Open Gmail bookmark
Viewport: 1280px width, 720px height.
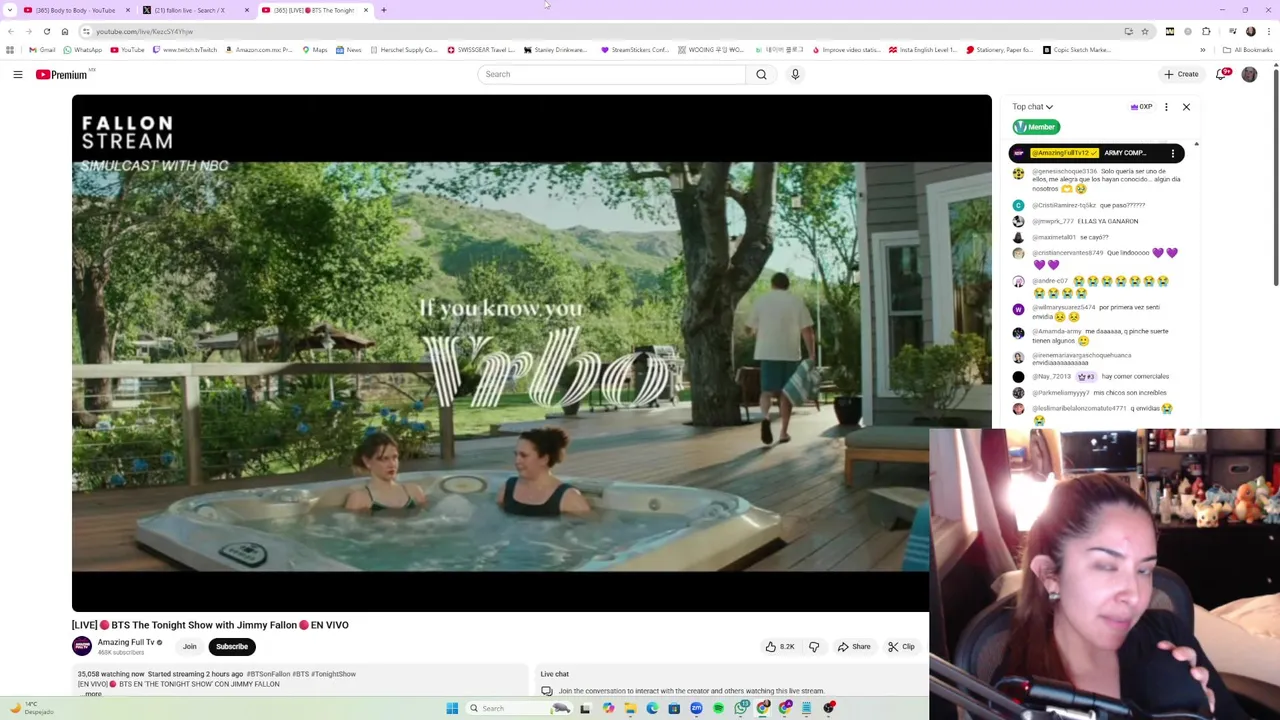coord(42,50)
